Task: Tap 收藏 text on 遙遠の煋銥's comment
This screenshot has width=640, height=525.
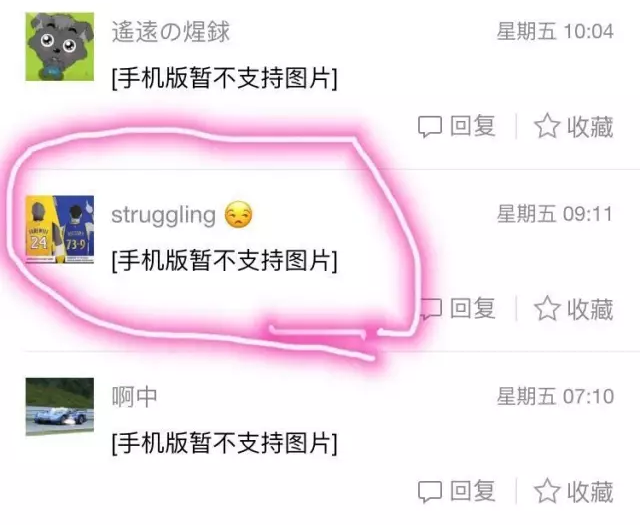Action: click(x=590, y=127)
